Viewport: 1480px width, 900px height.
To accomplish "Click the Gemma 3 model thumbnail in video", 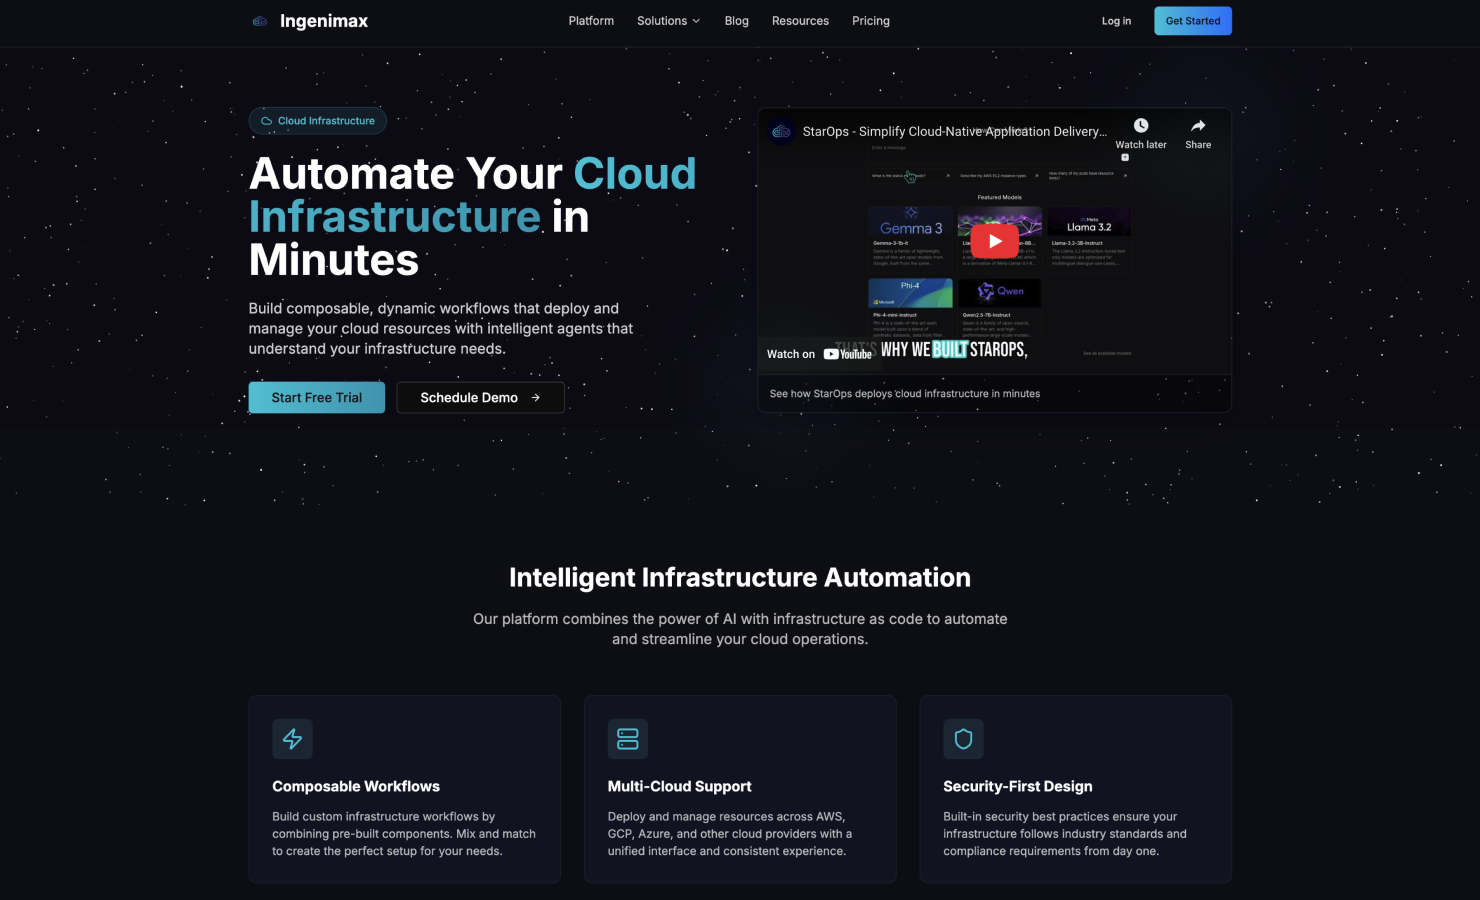I will 910,222.
